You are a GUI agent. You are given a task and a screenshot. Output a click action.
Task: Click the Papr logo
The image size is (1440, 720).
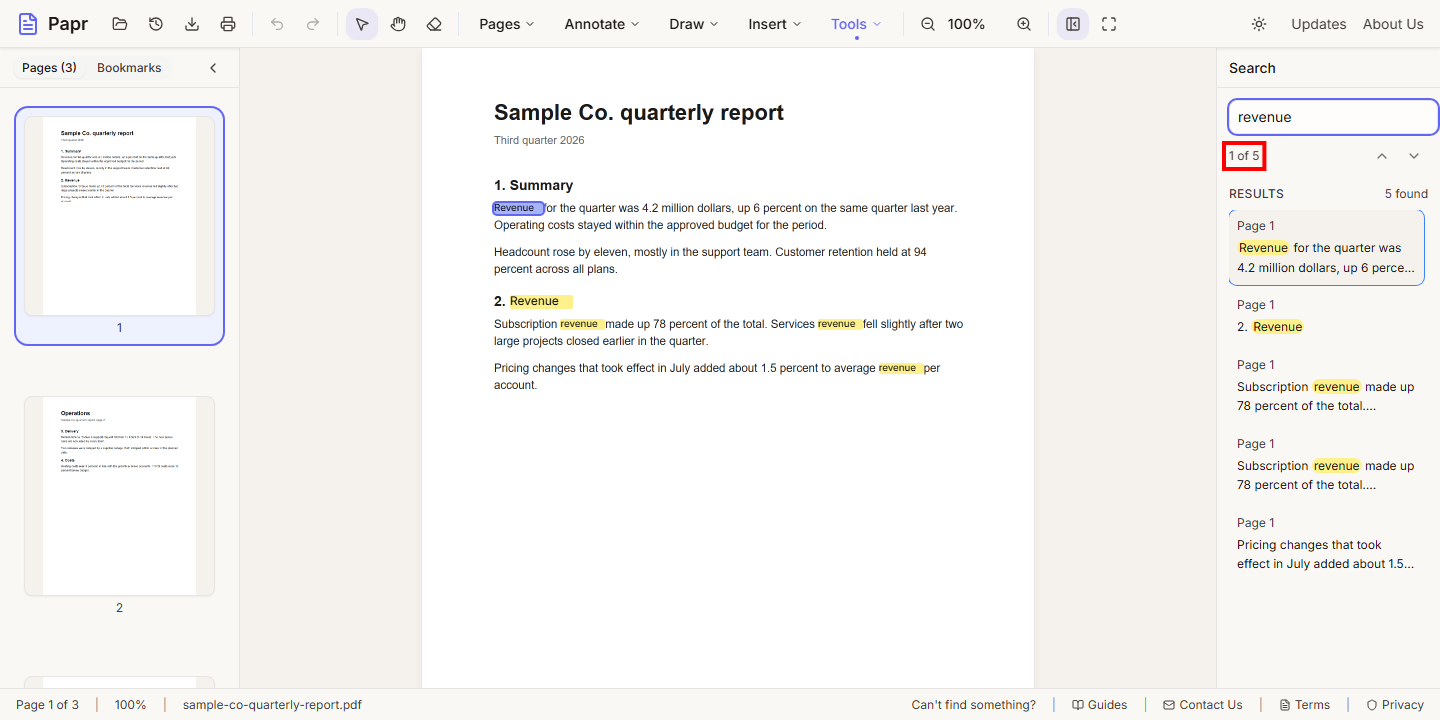(52, 24)
